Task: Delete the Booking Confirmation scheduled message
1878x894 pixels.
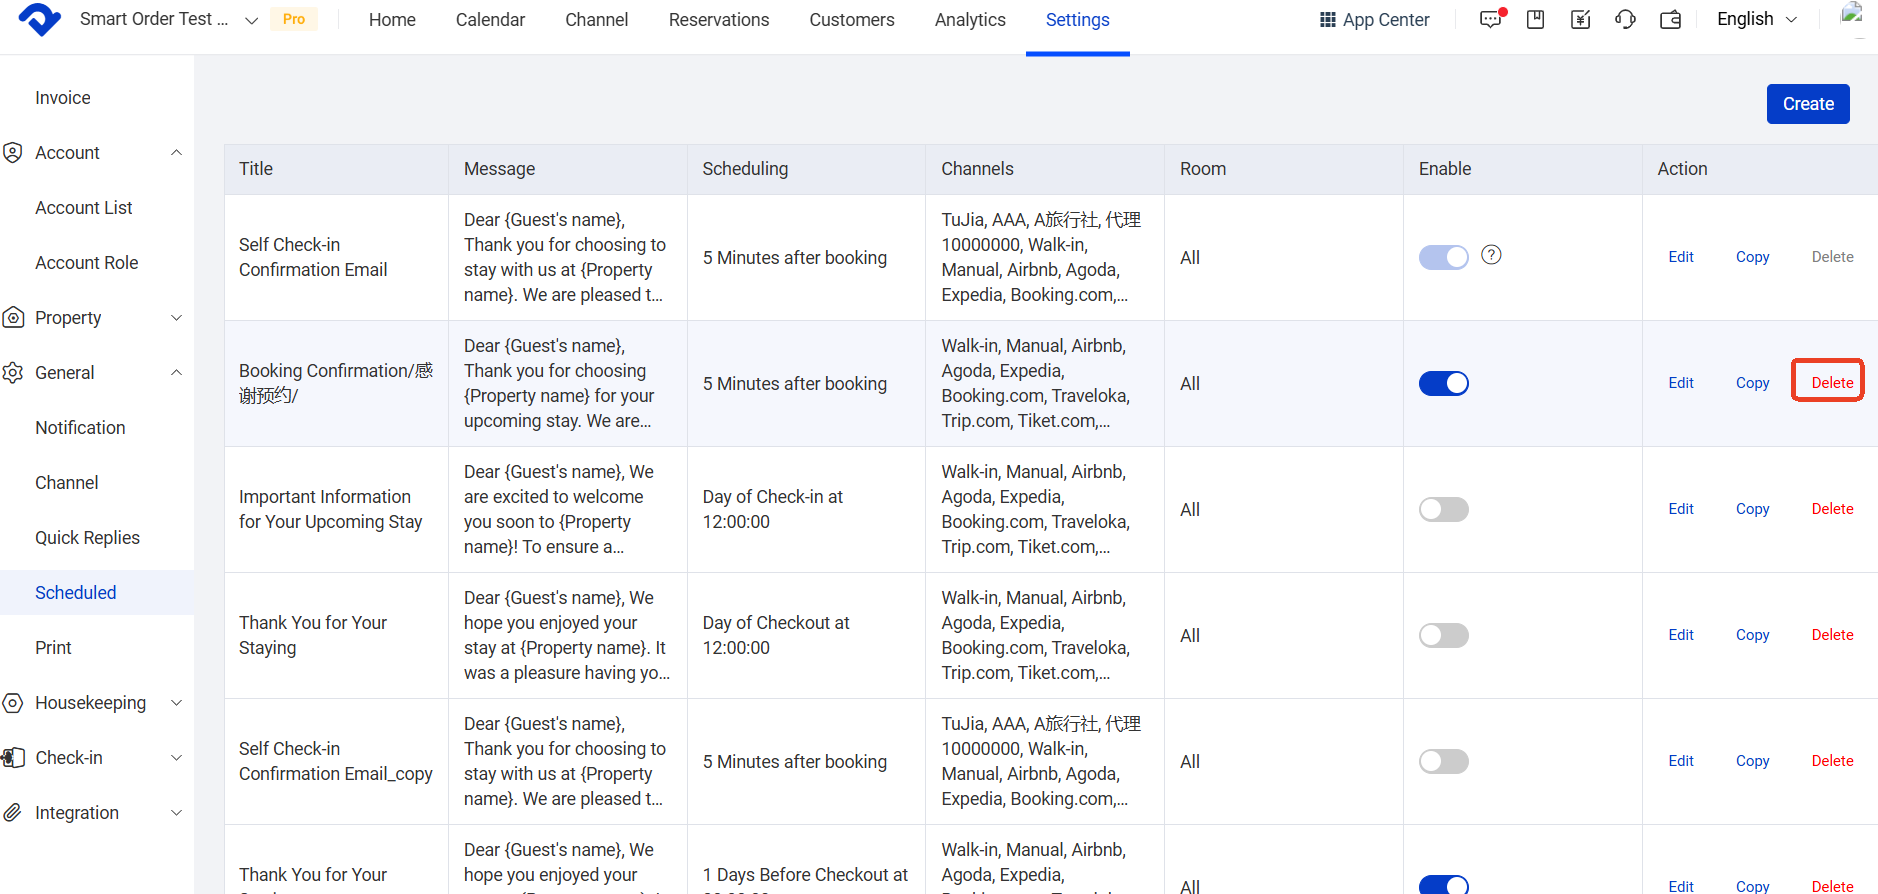Action: pyautogui.click(x=1831, y=383)
